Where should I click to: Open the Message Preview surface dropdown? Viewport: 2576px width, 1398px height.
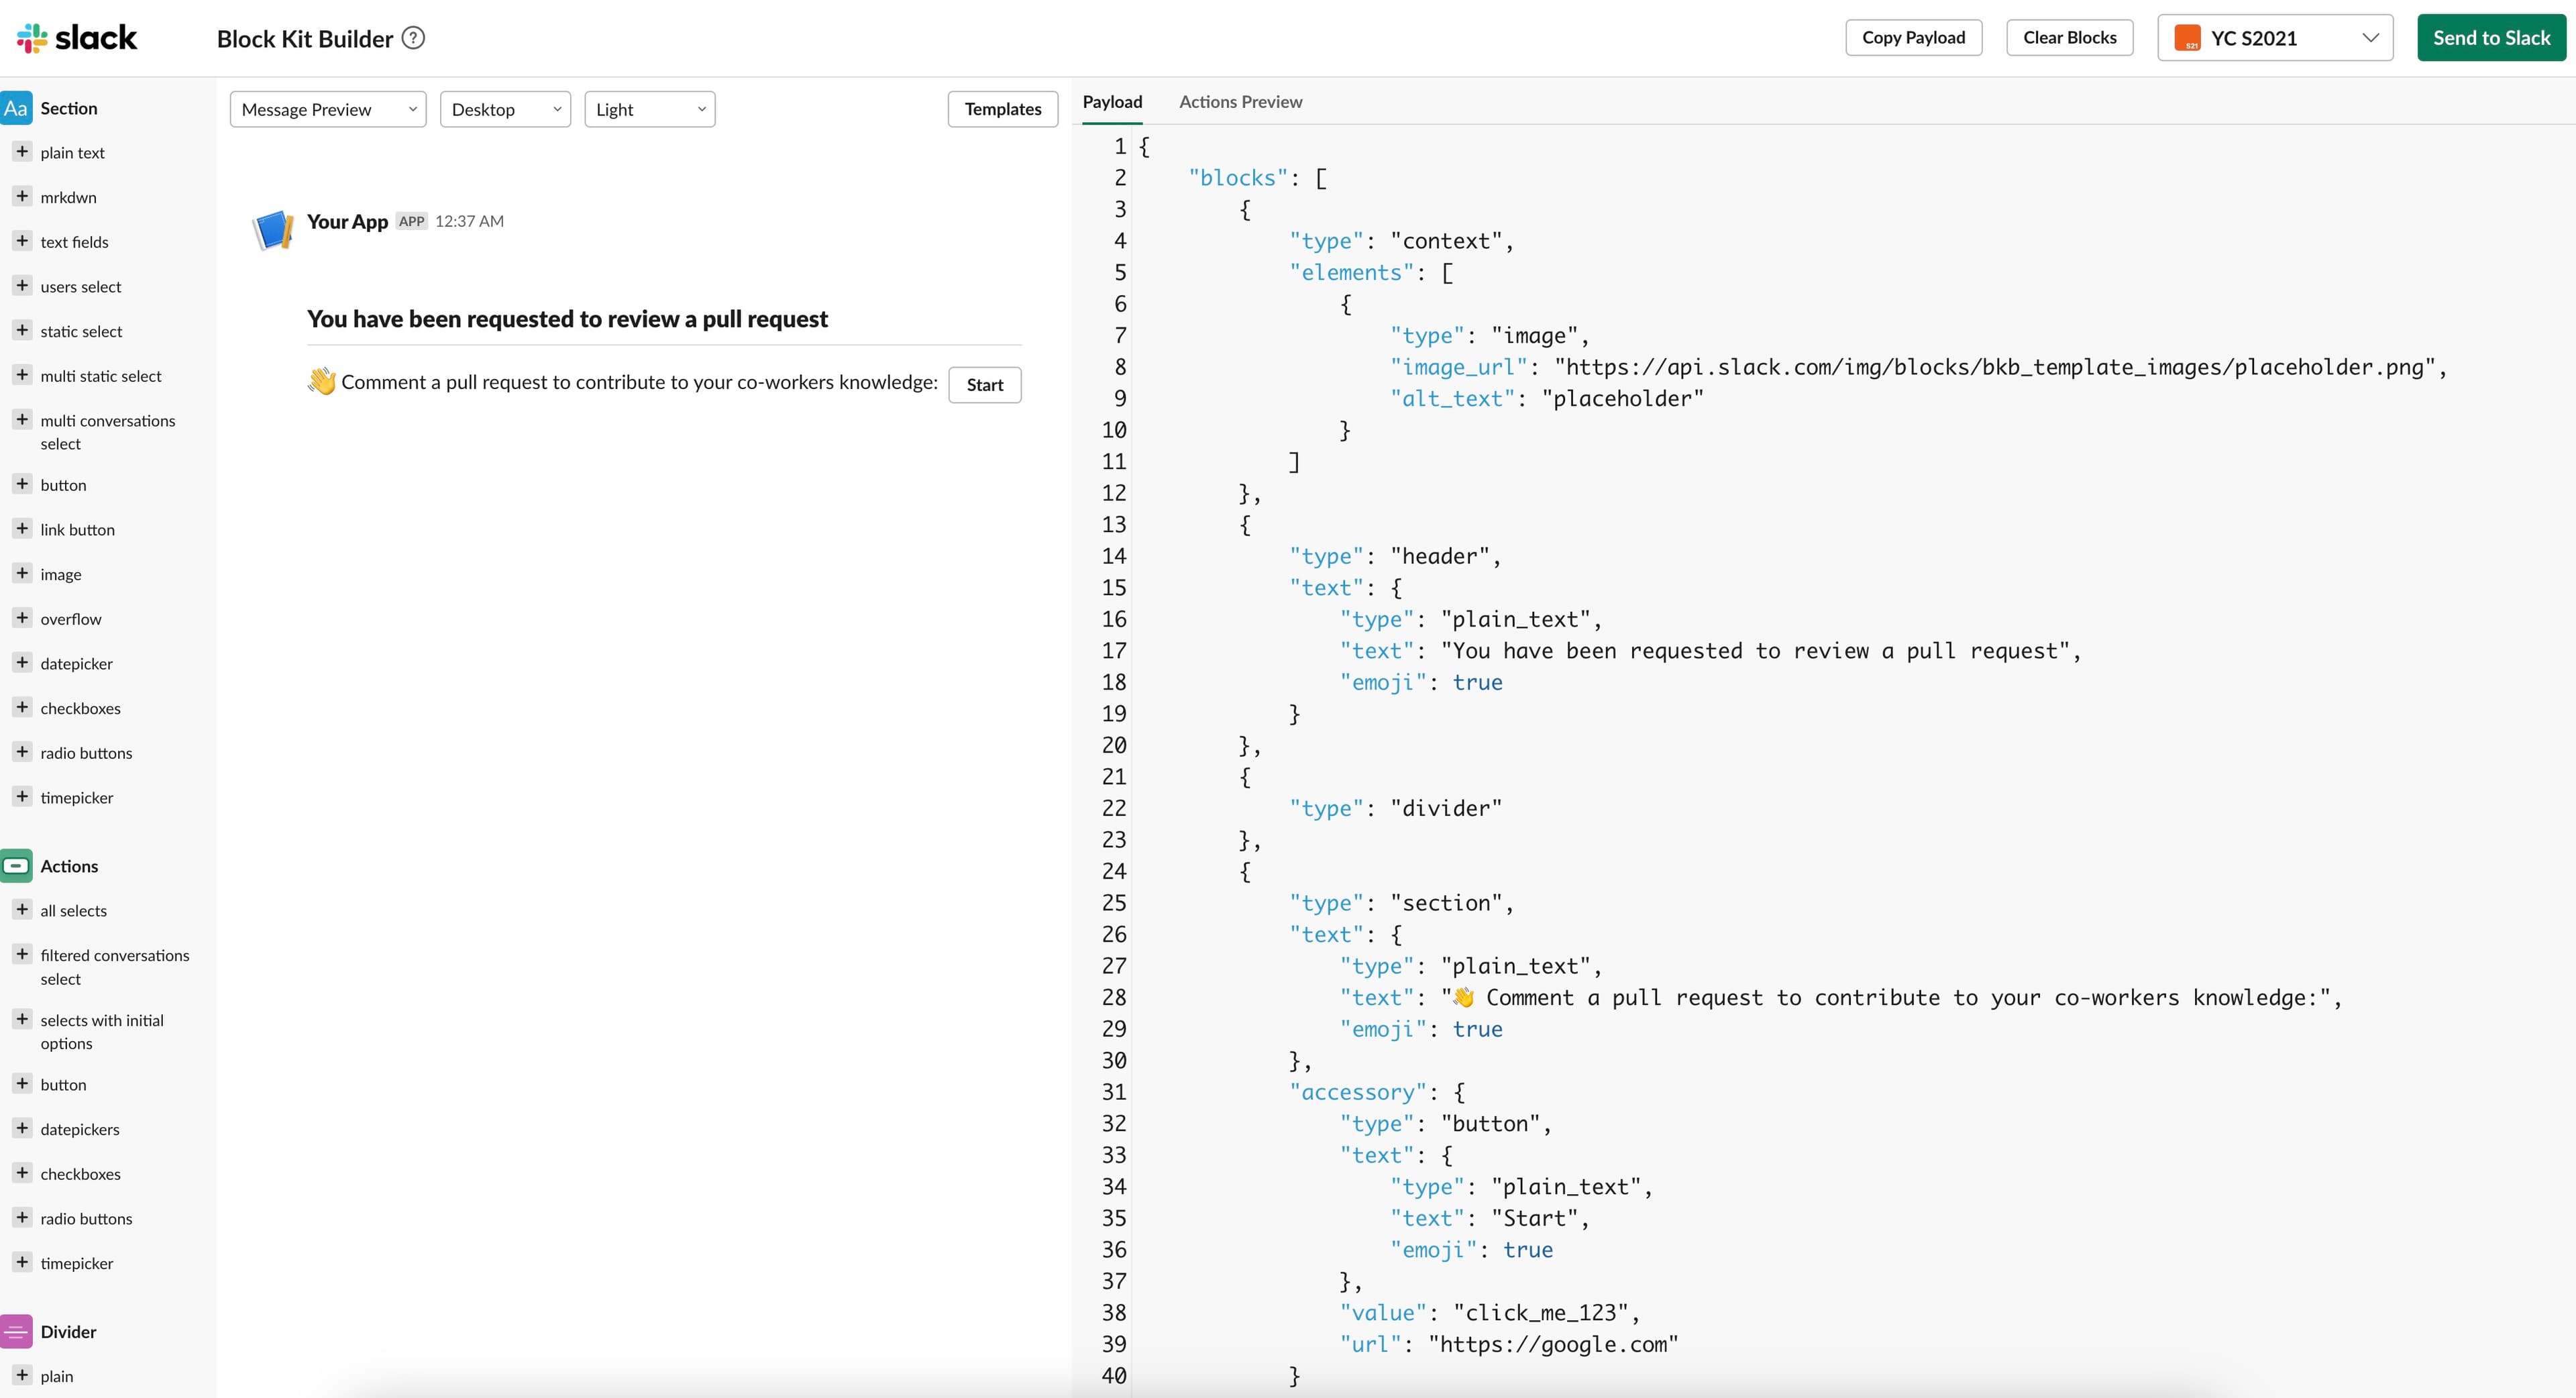click(x=328, y=109)
